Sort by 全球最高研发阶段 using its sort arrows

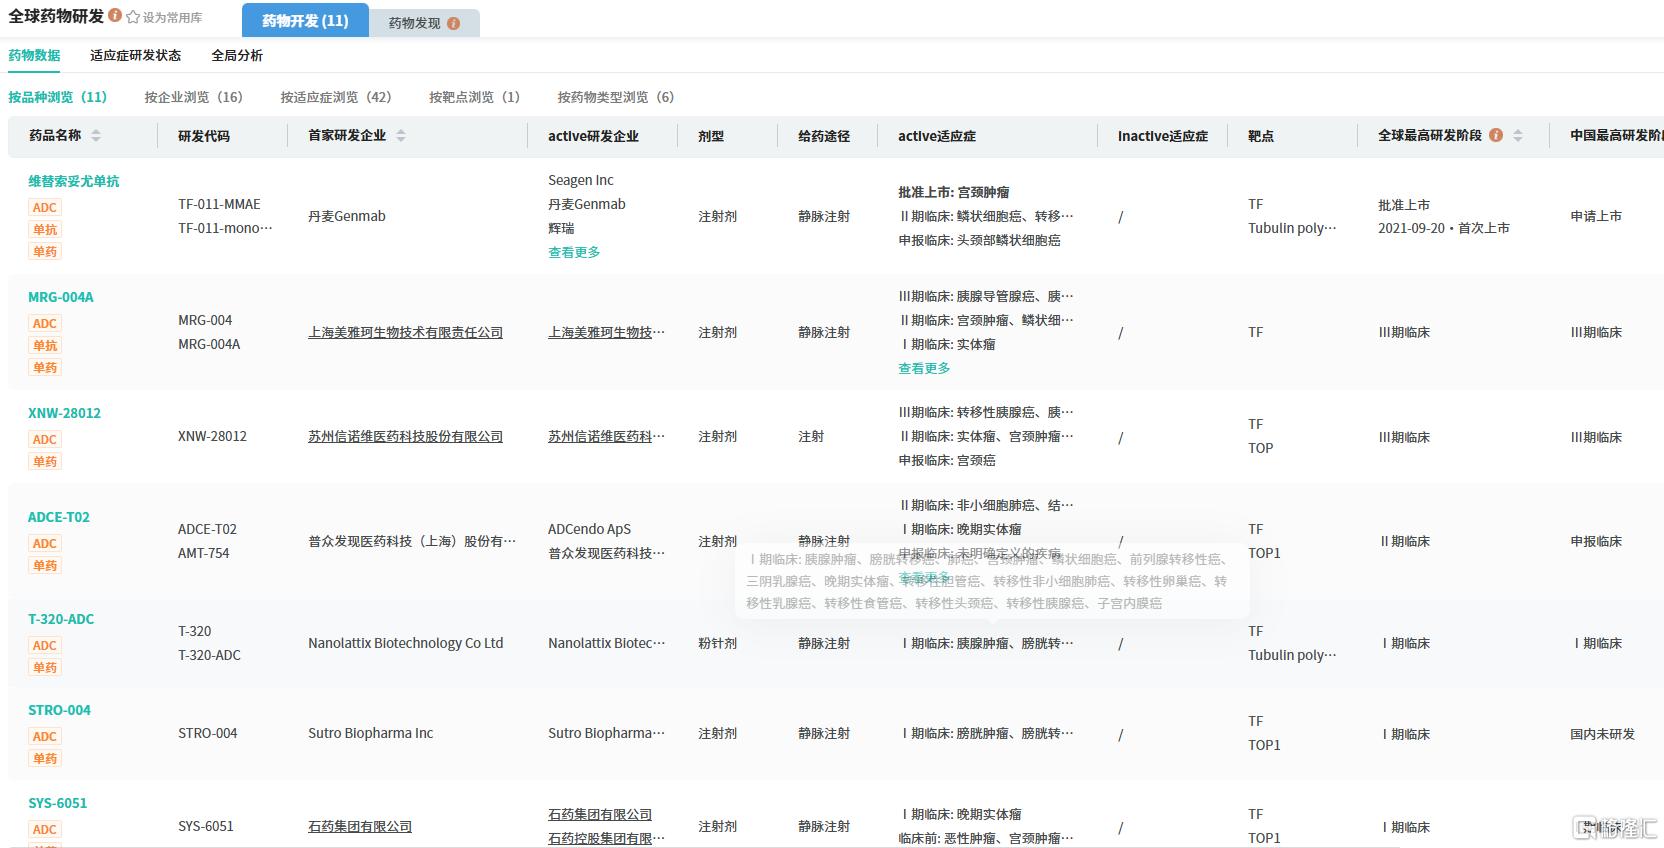click(x=1517, y=136)
